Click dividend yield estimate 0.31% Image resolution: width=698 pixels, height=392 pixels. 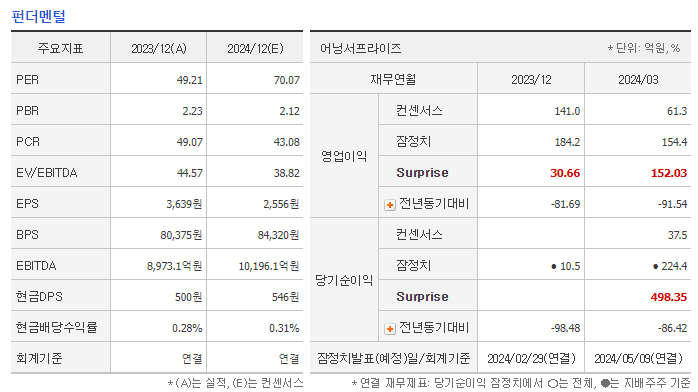pos(284,328)
